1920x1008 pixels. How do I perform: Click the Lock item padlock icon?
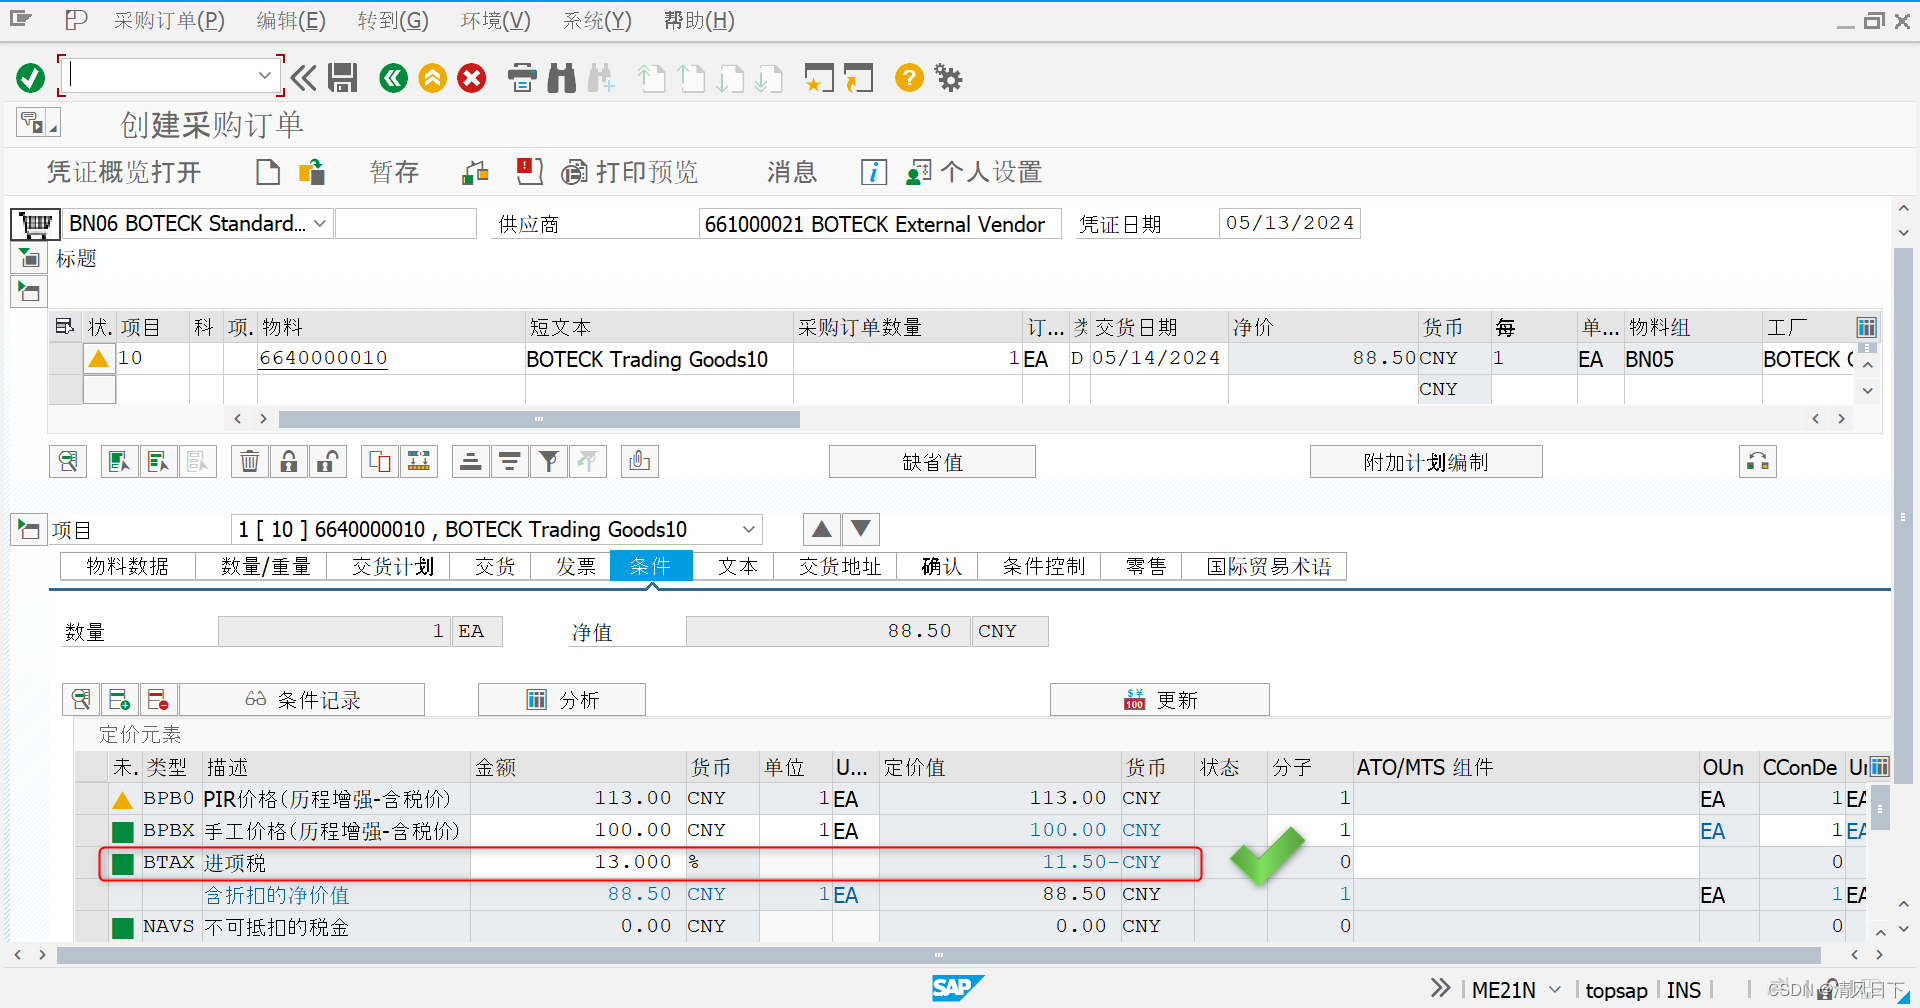pos(289,461)
